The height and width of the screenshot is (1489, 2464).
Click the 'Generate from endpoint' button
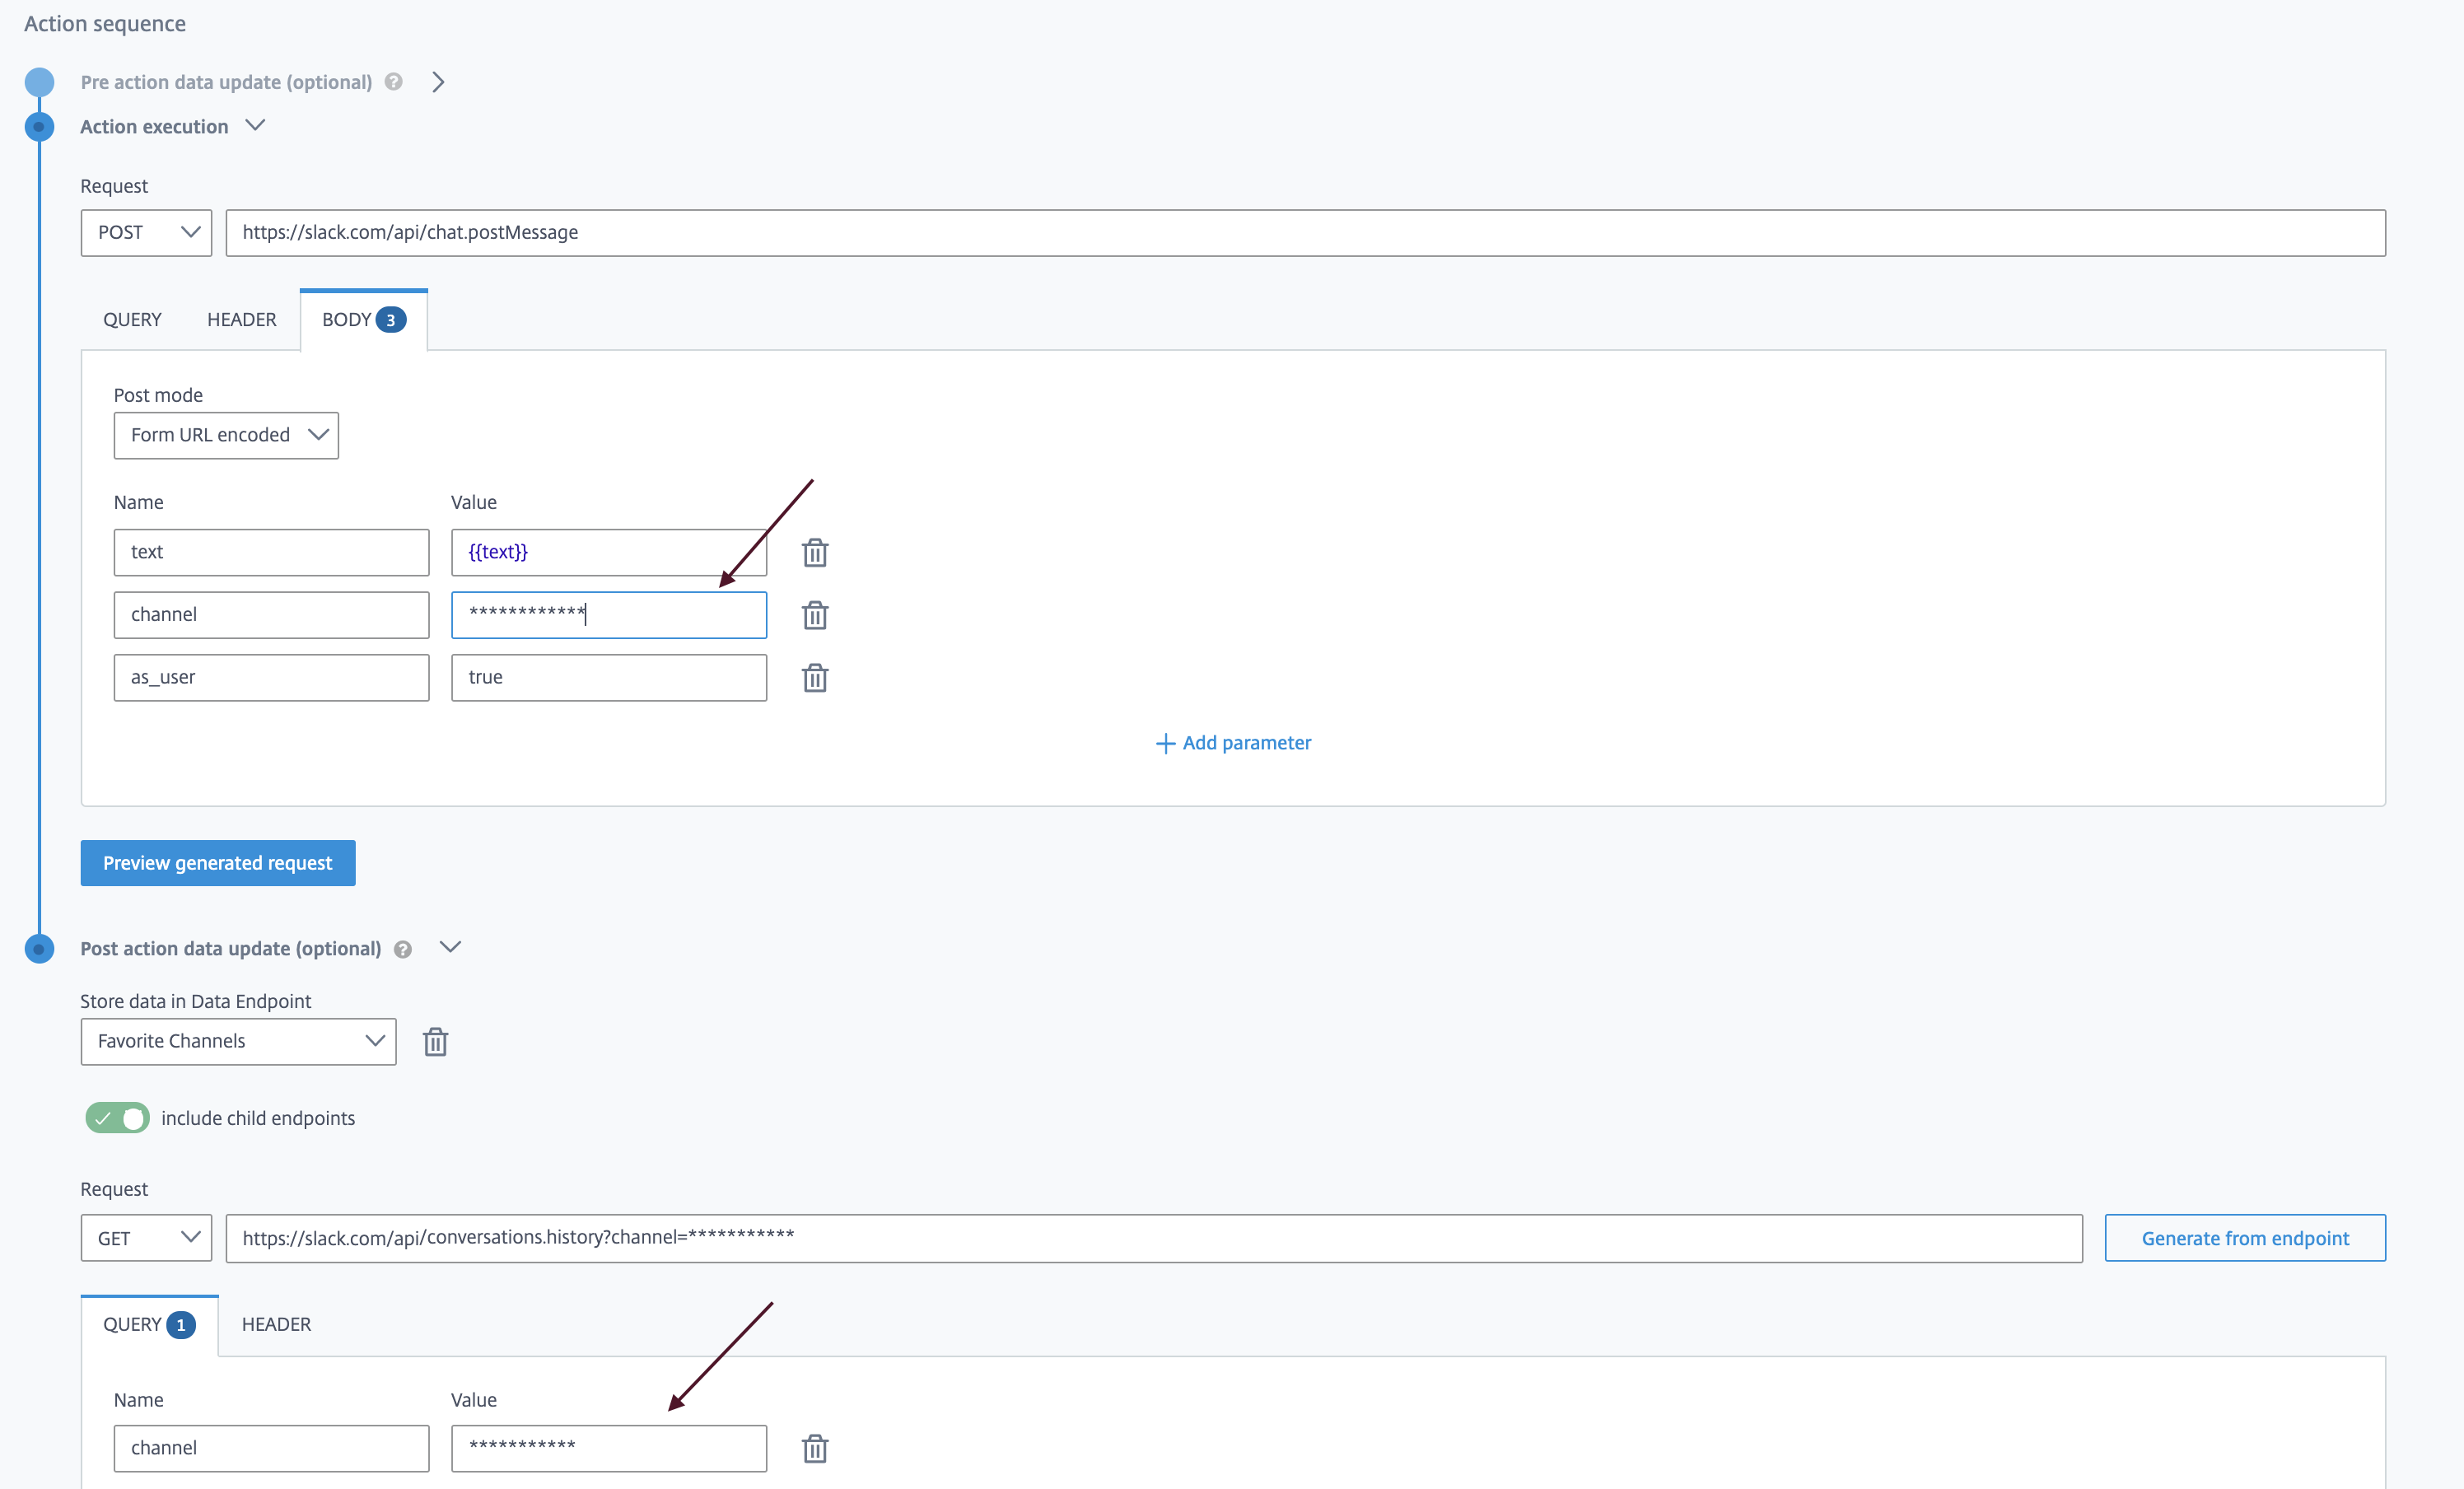2246,1237
